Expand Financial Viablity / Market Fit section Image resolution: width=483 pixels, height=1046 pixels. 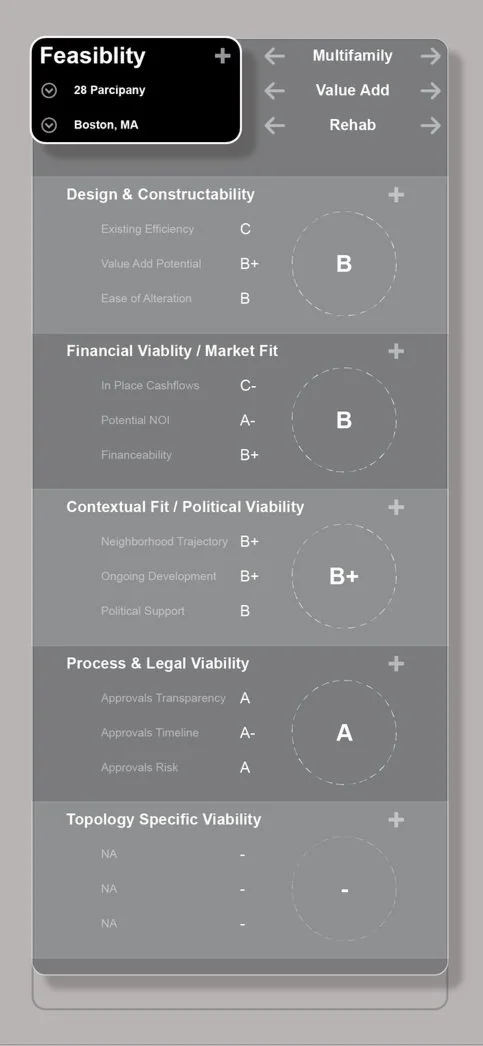coord(396,351)
